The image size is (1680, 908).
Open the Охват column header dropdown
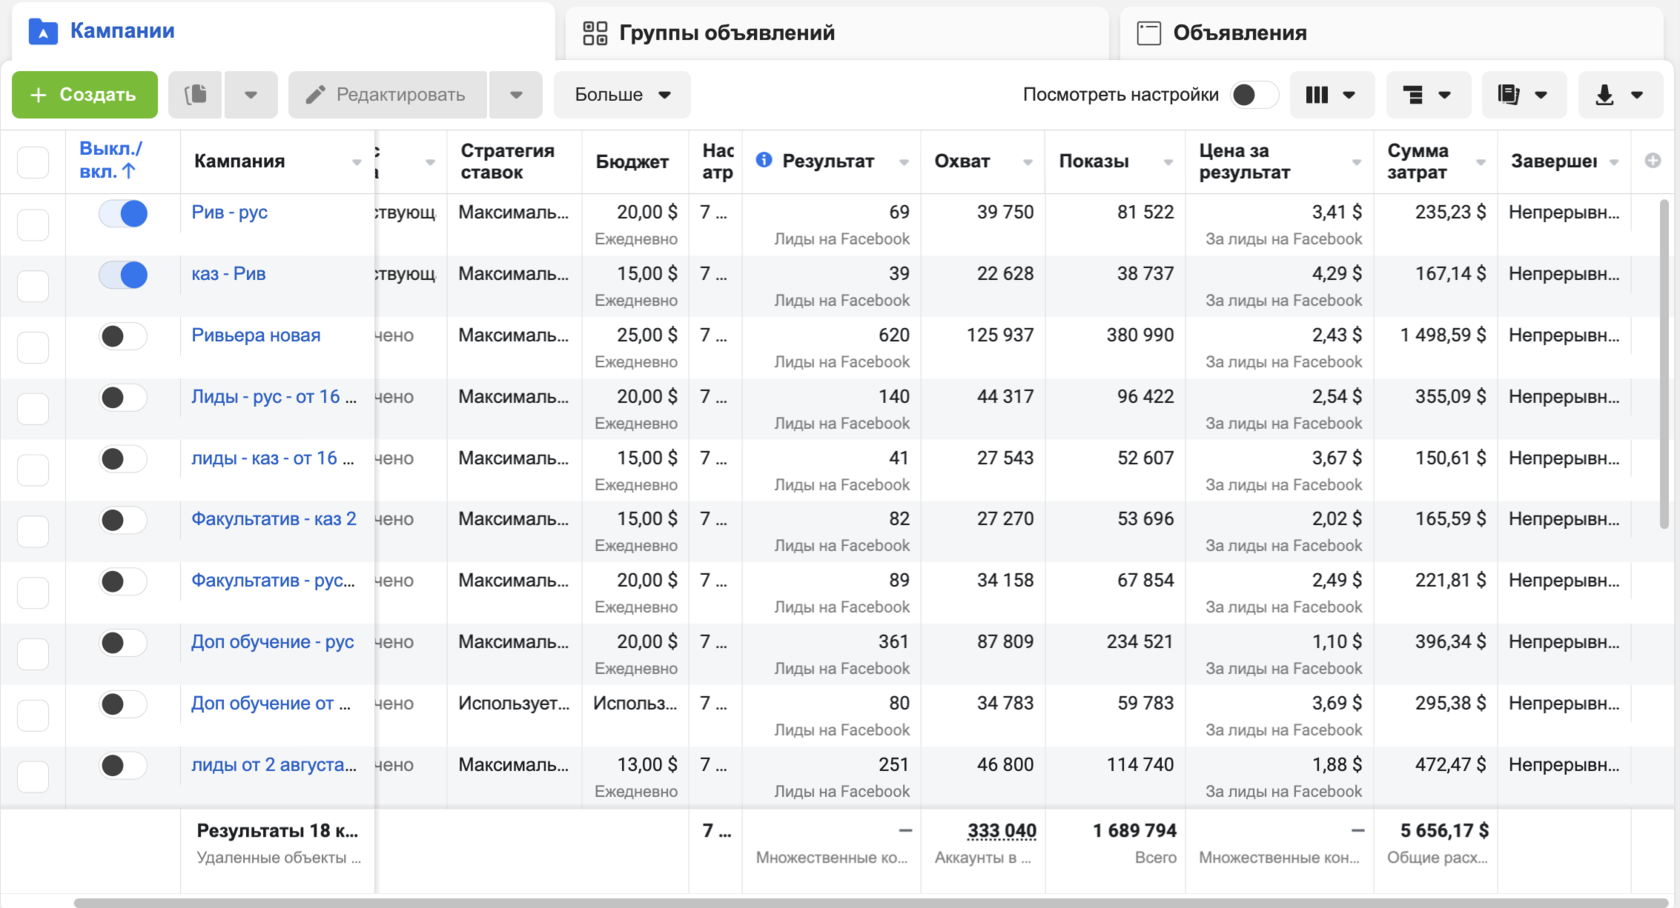1027,162
